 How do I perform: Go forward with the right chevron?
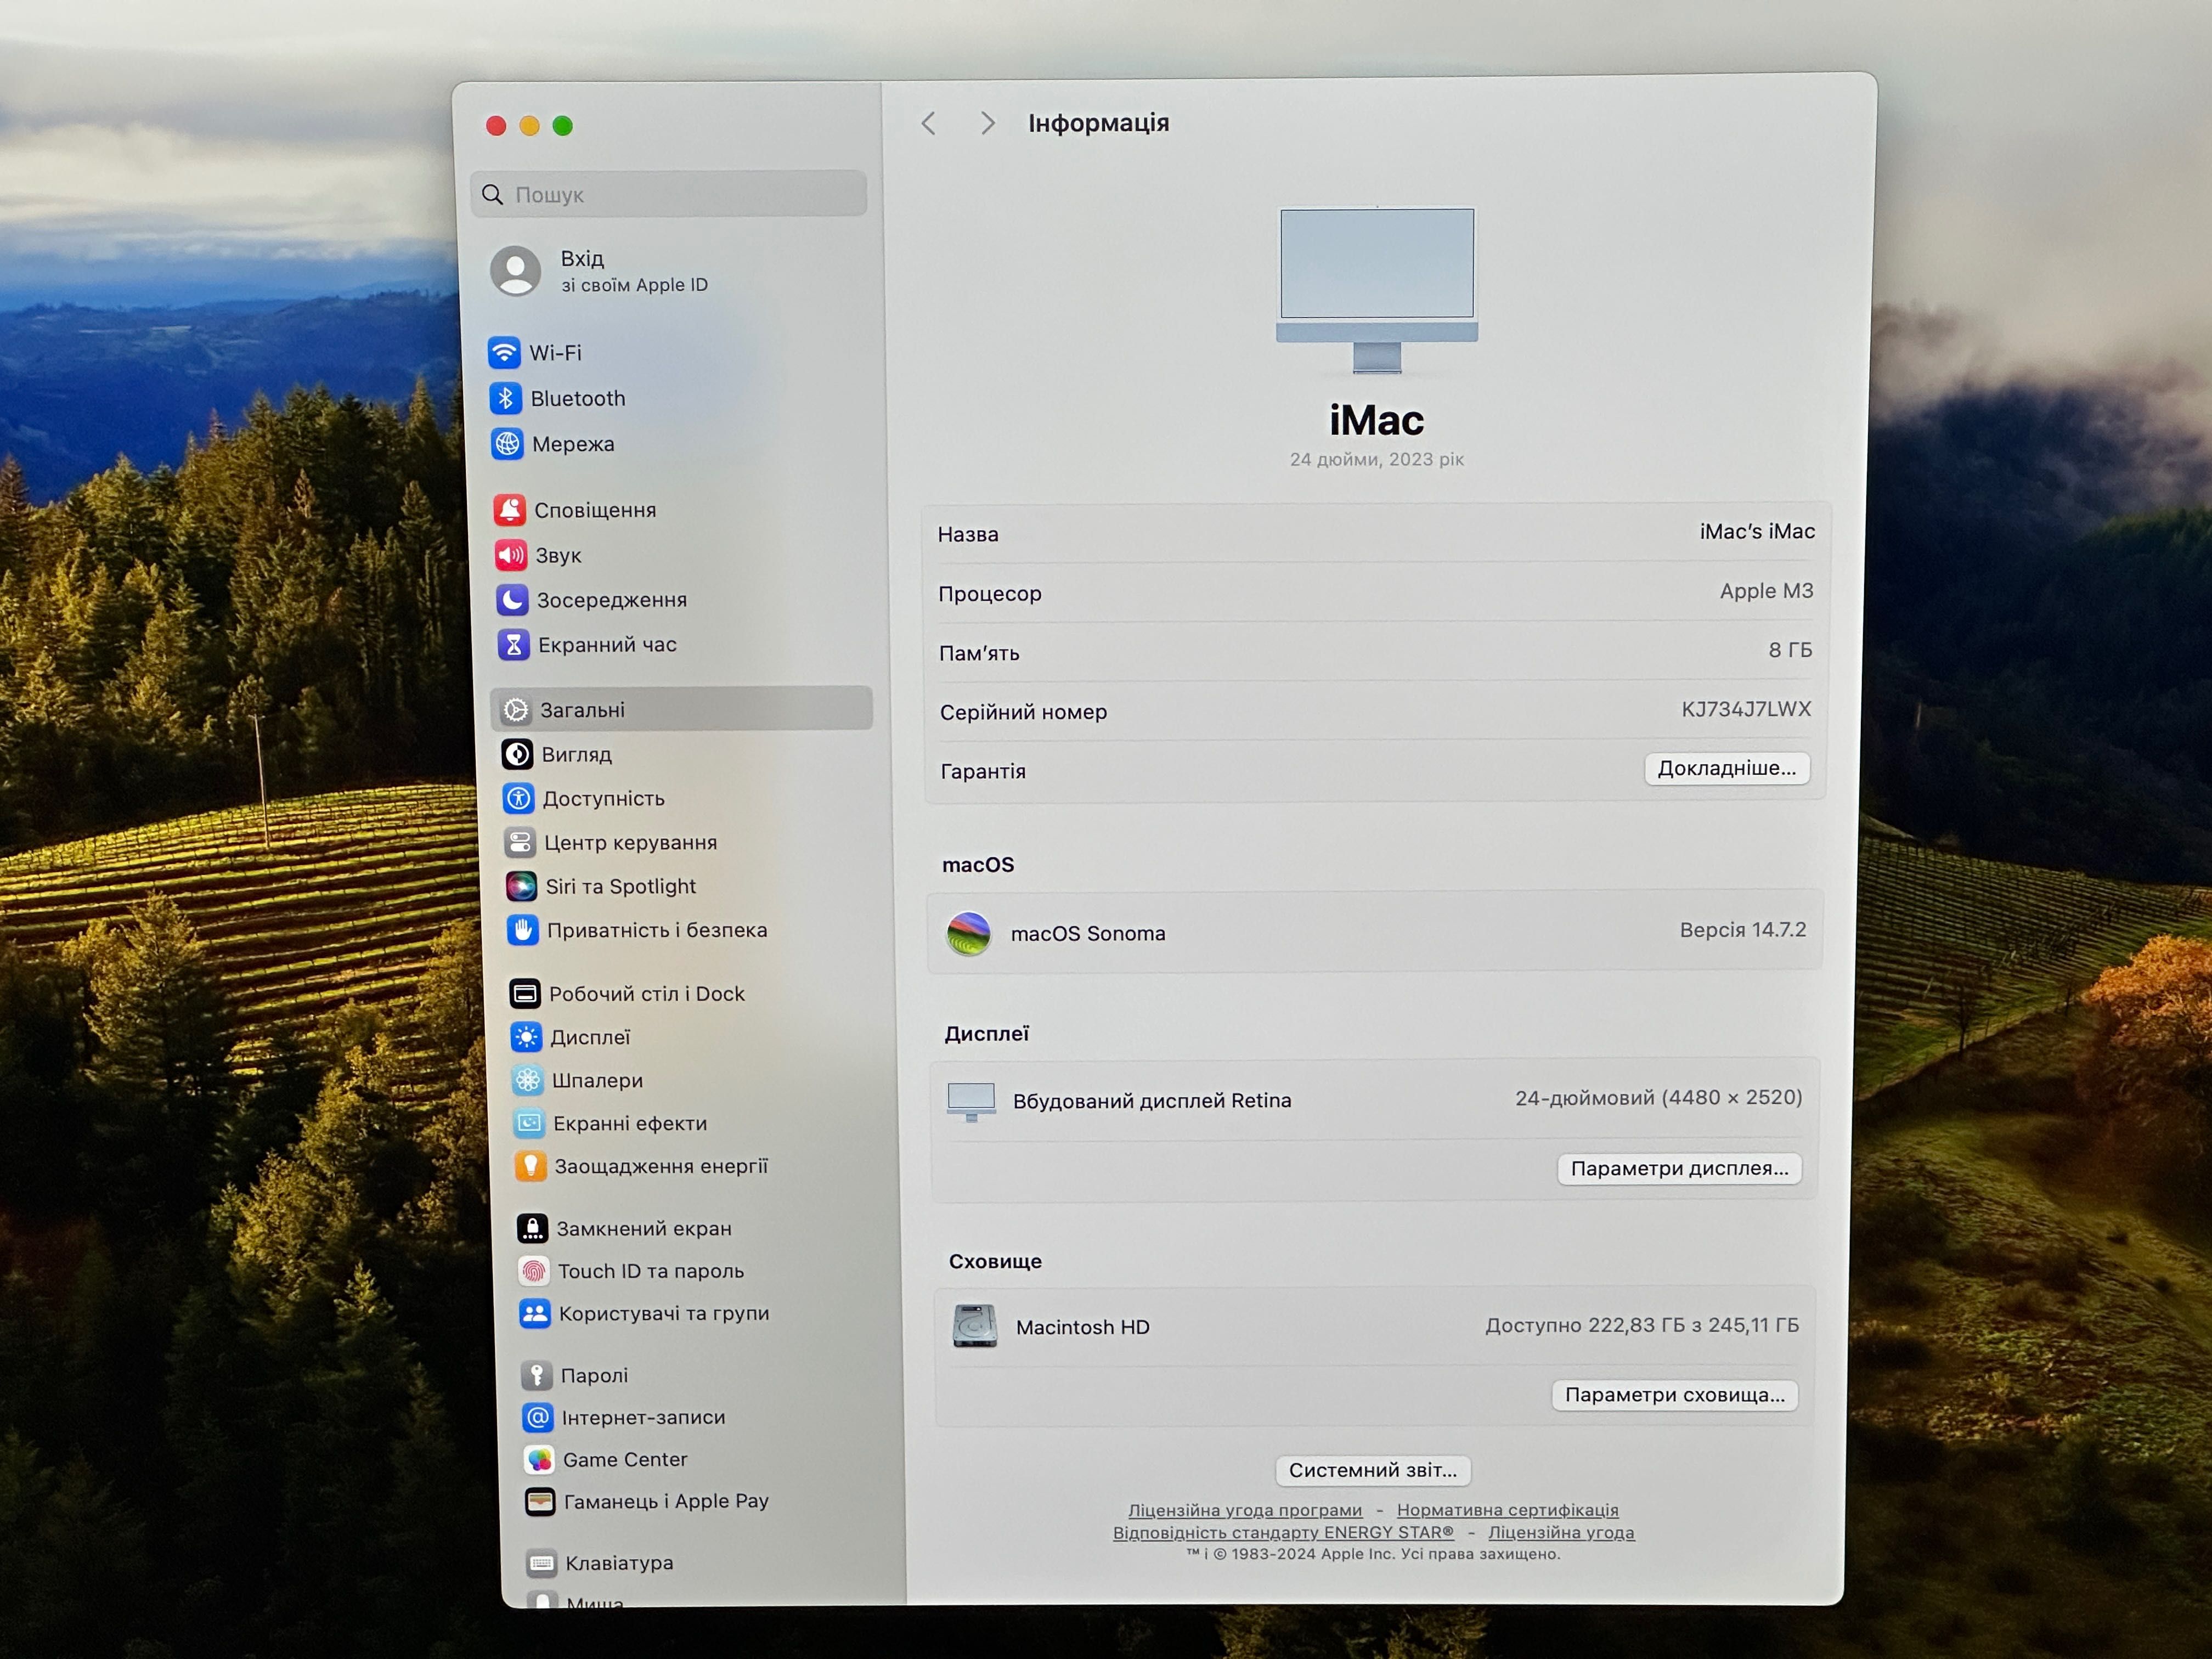pyautogui.click(x=987, y=123)
